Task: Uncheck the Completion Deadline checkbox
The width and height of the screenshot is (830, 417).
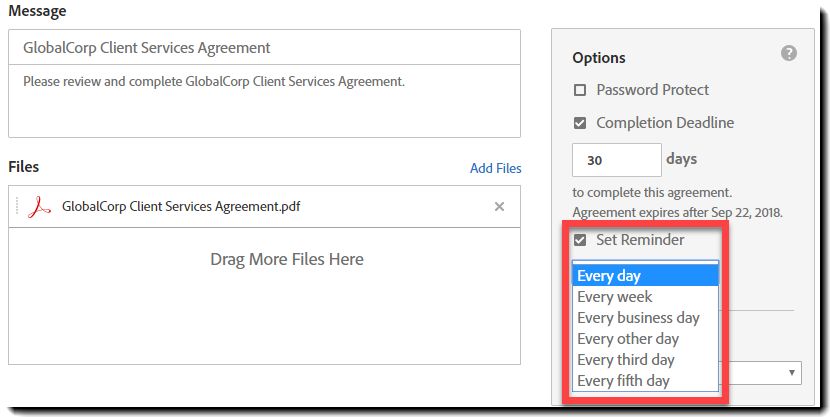Action: [580, 123]
